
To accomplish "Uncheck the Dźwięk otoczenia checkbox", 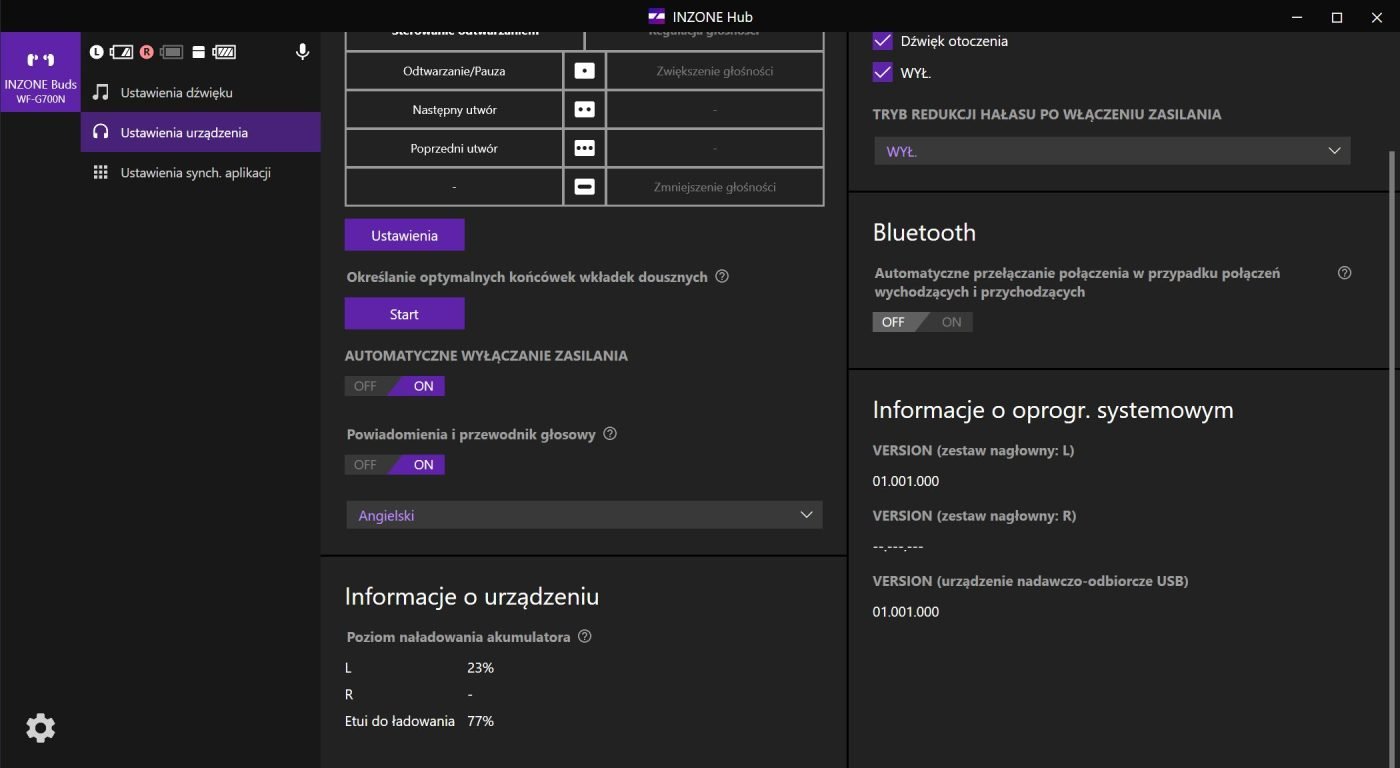I will 883,41.
